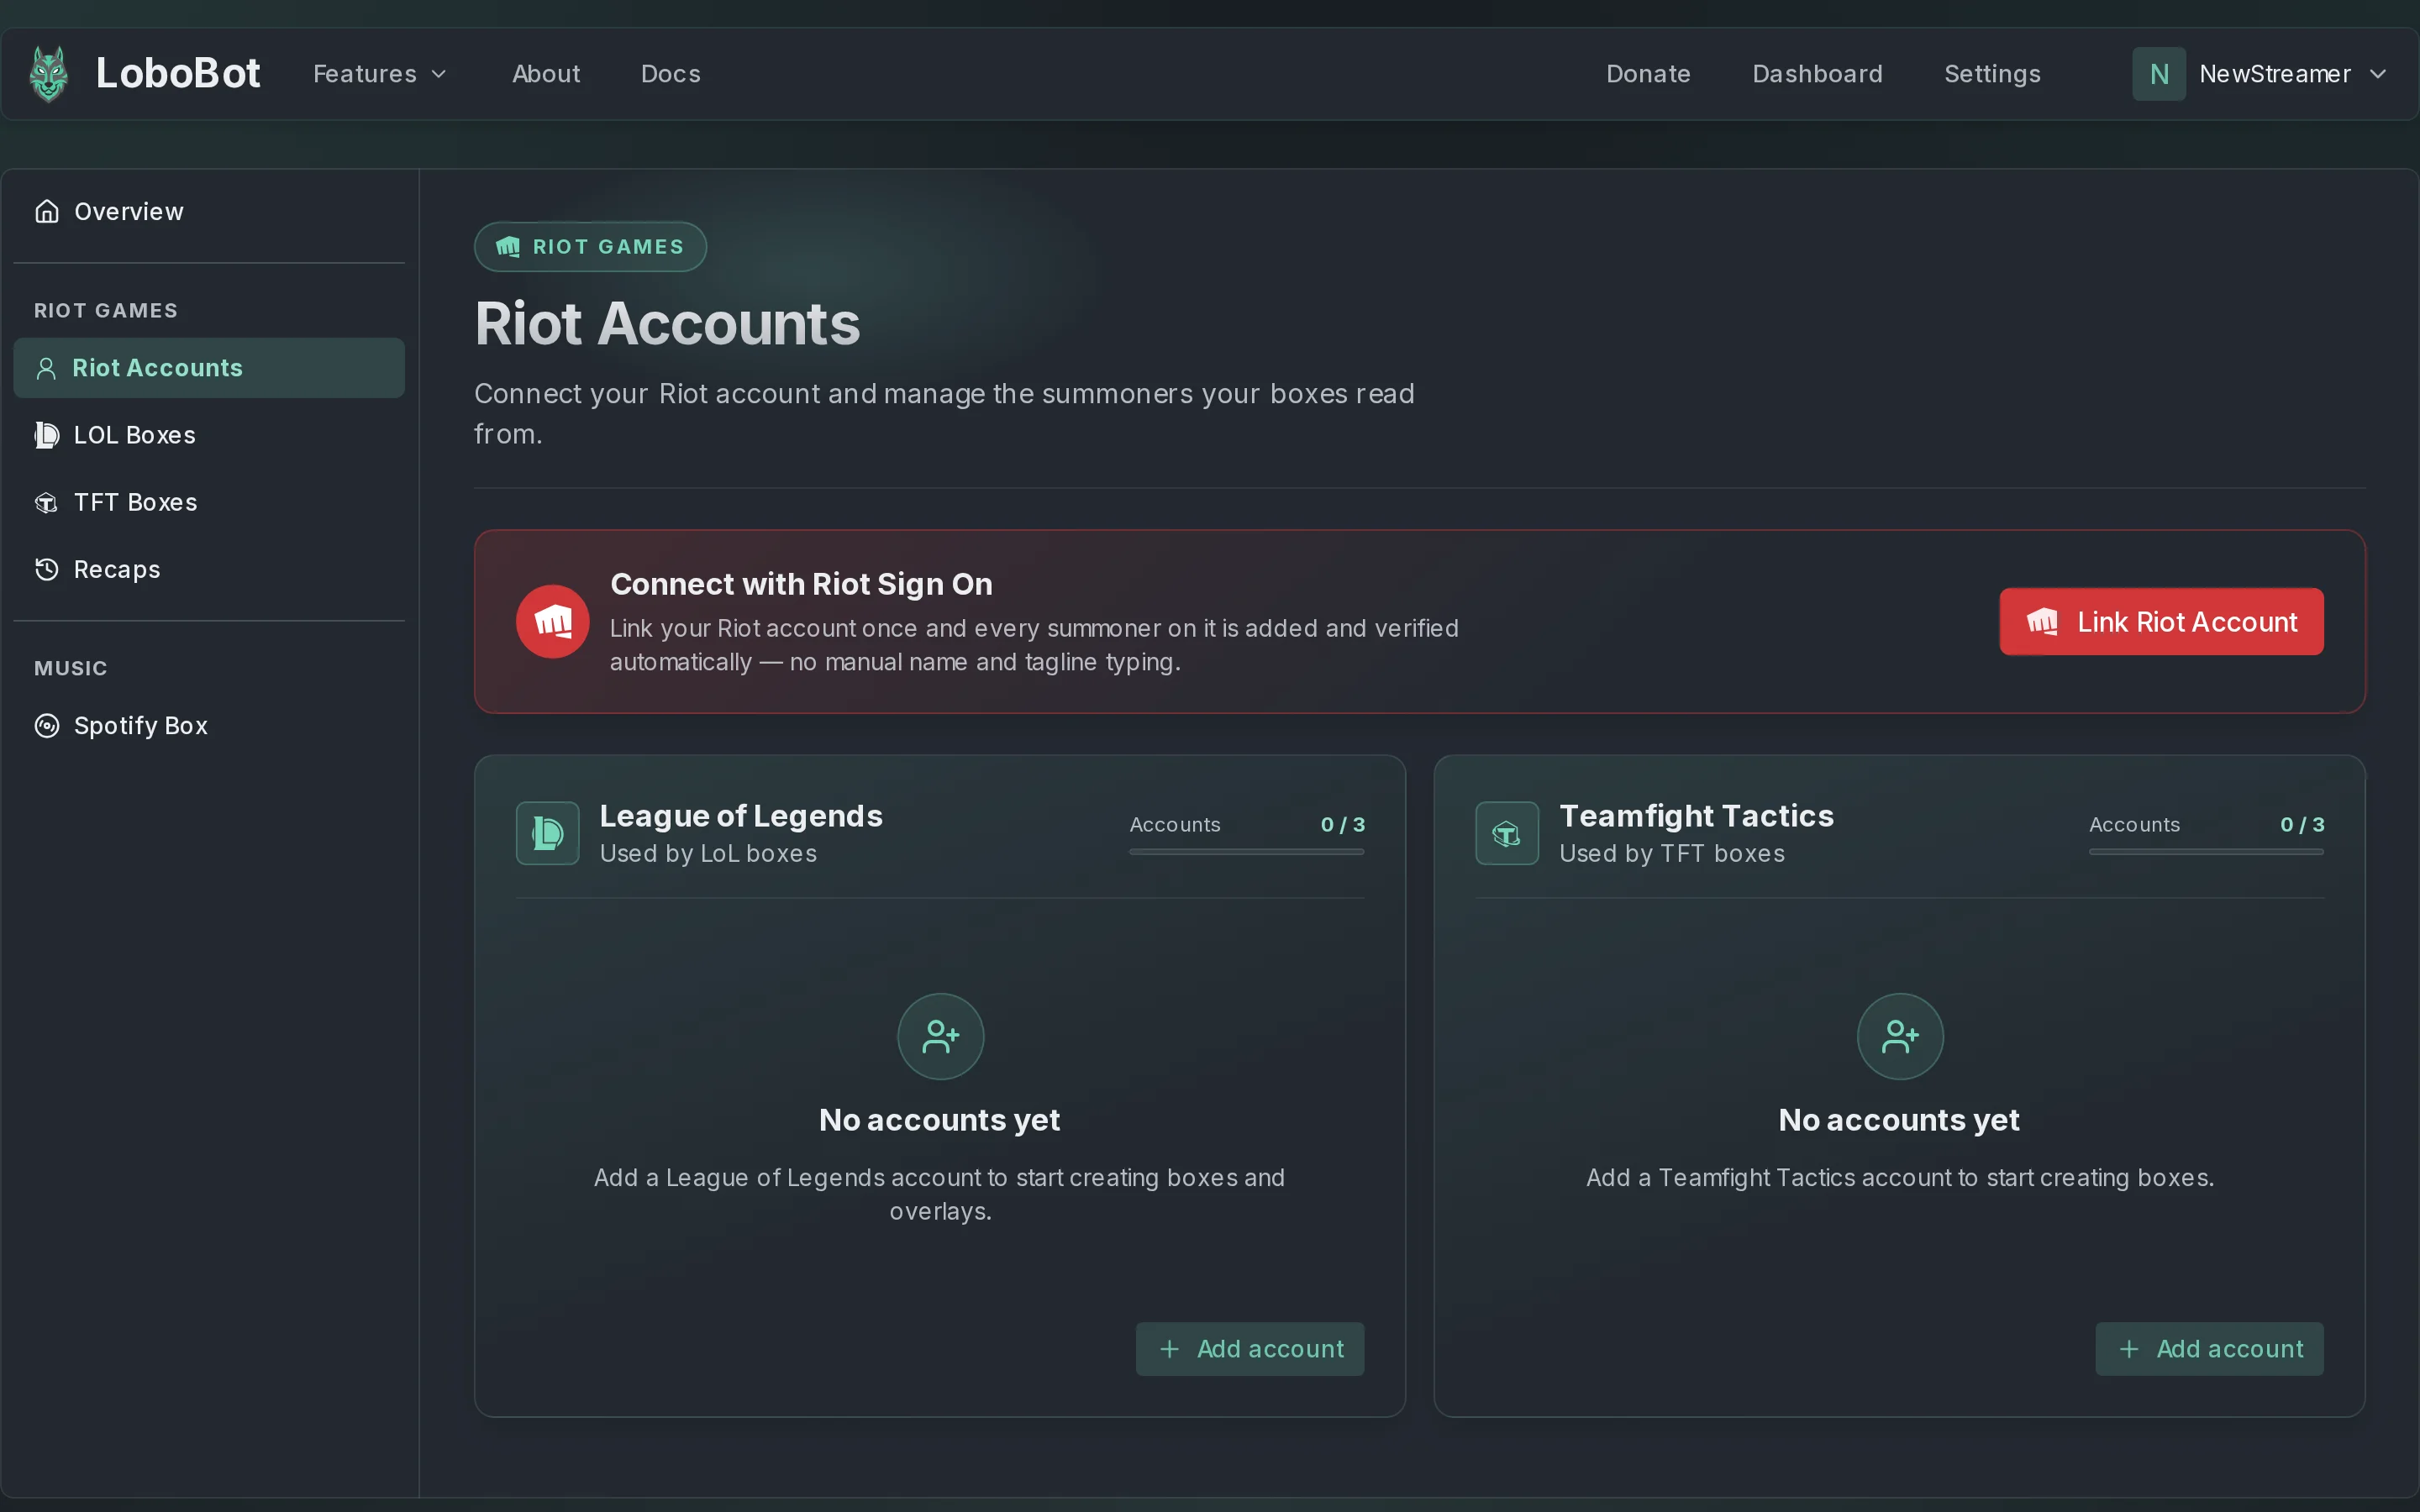Click '0 / 3' count in League of Legends card

pyautogui.click(x=1342, y=825)
